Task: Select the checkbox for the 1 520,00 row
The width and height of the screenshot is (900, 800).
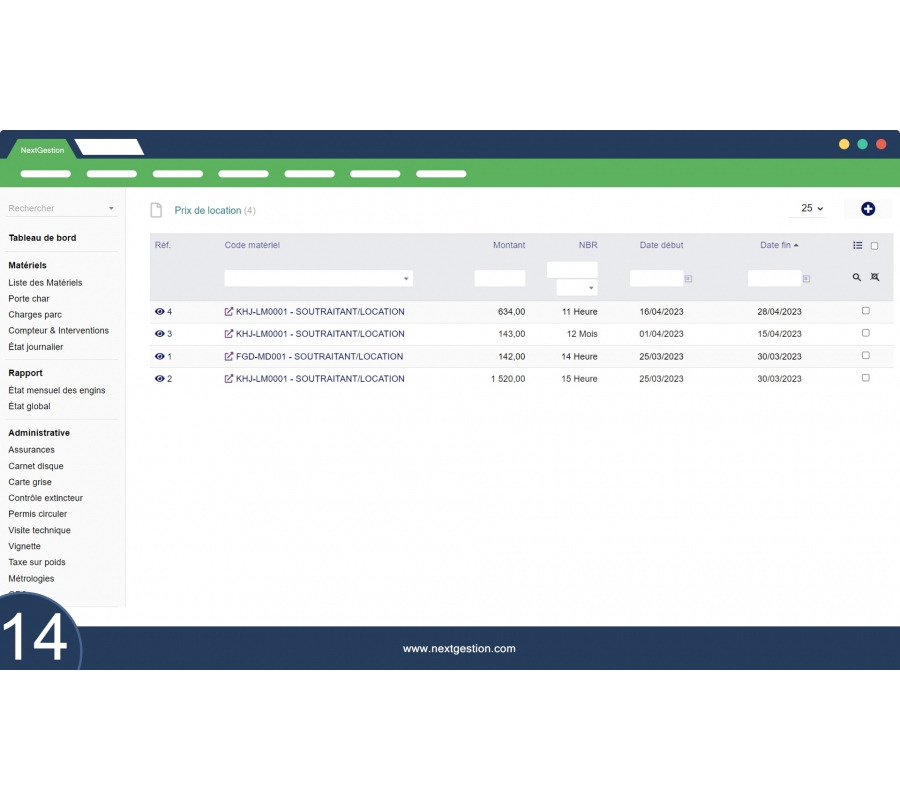Action: pos(865,378)
